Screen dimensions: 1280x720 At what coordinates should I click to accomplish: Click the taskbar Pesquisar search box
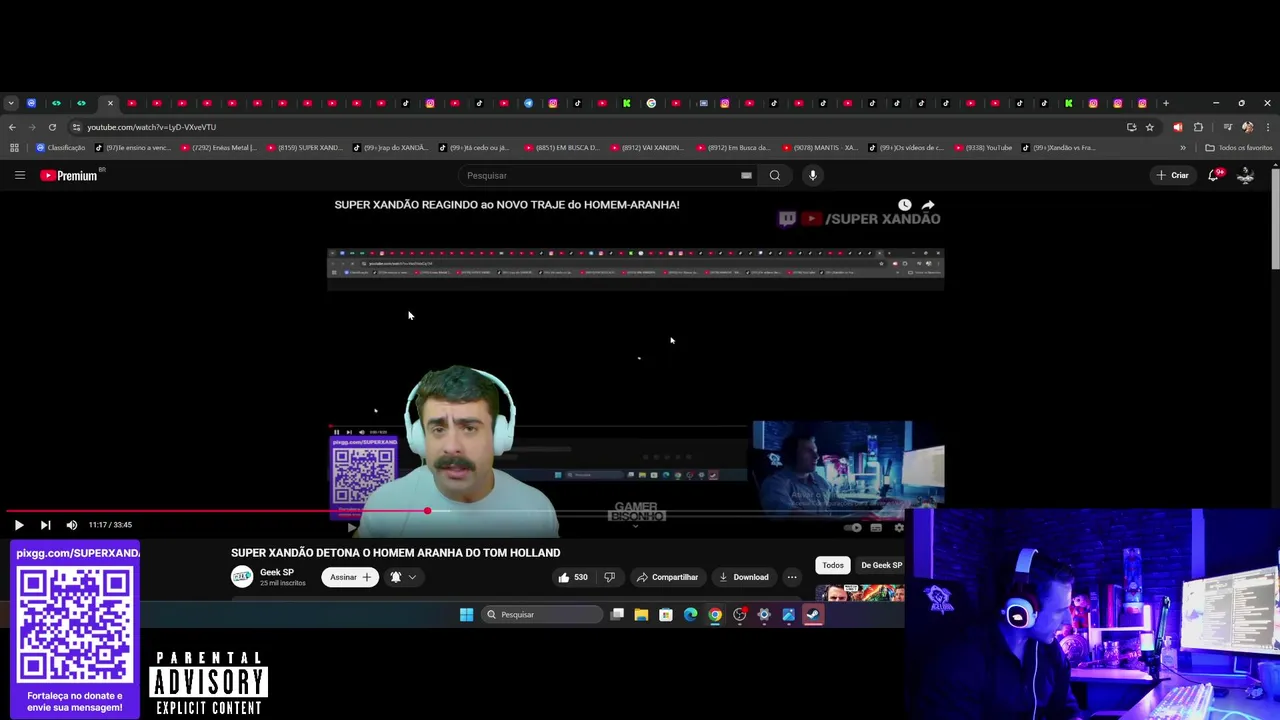542,614
